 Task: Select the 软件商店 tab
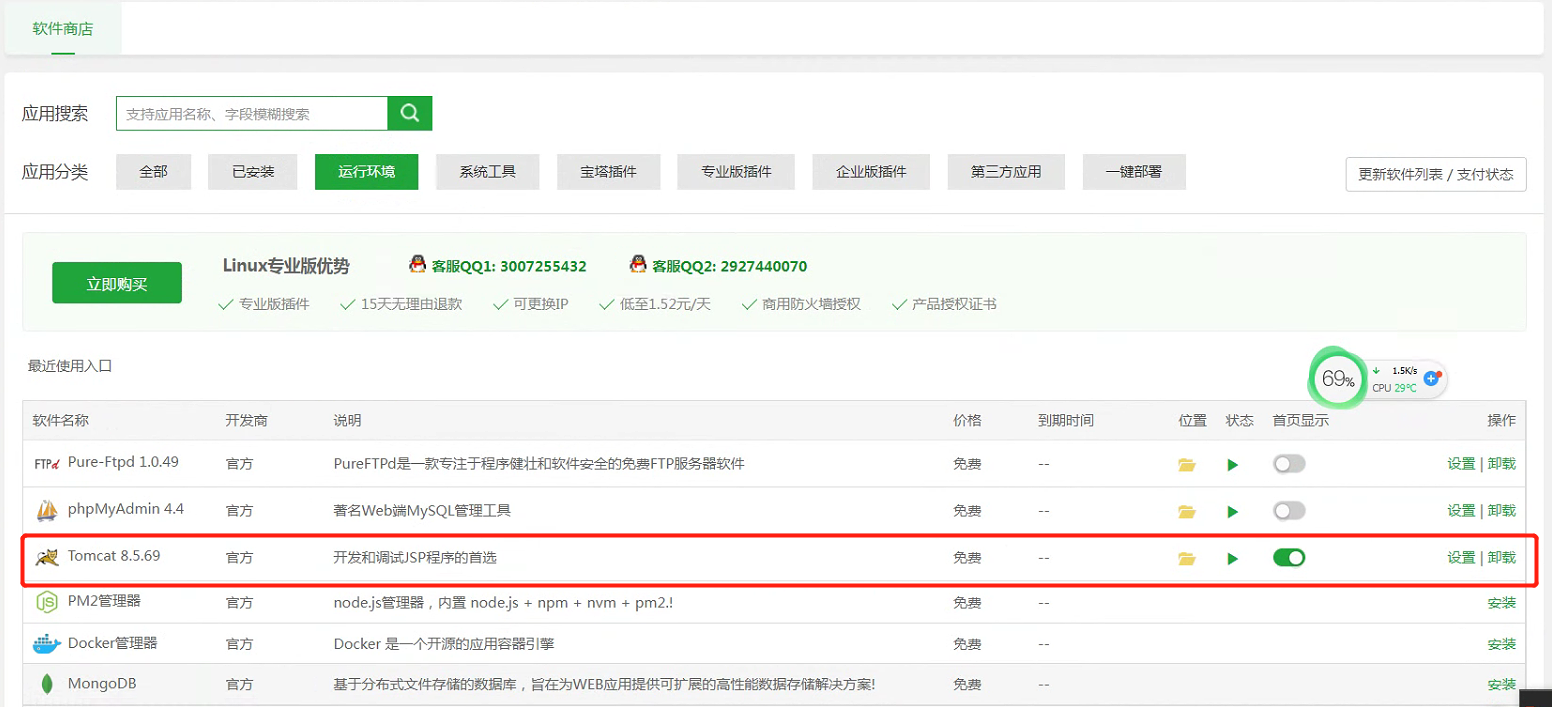click(63, 29)
